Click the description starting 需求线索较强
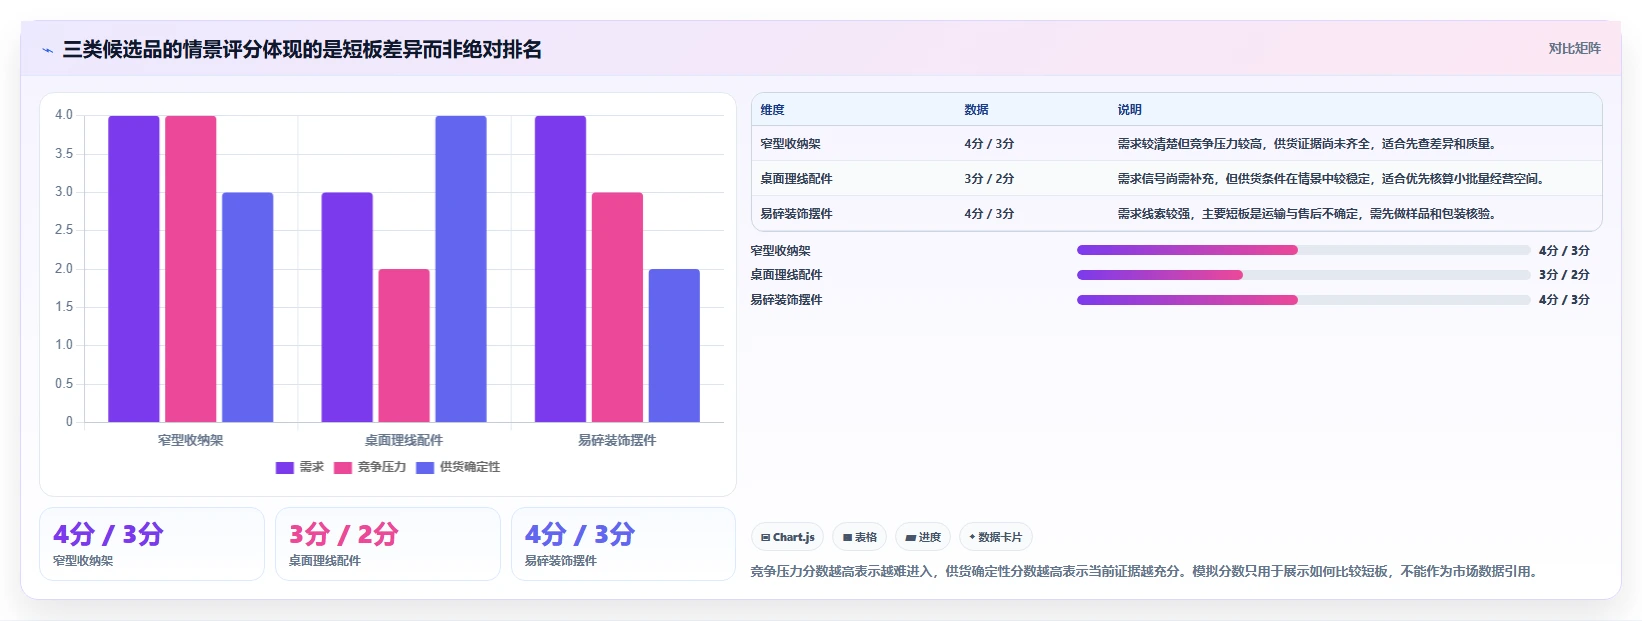The height and width of the screenshot is (621, 1642). pyautogui.click(x=1307, y=214)
